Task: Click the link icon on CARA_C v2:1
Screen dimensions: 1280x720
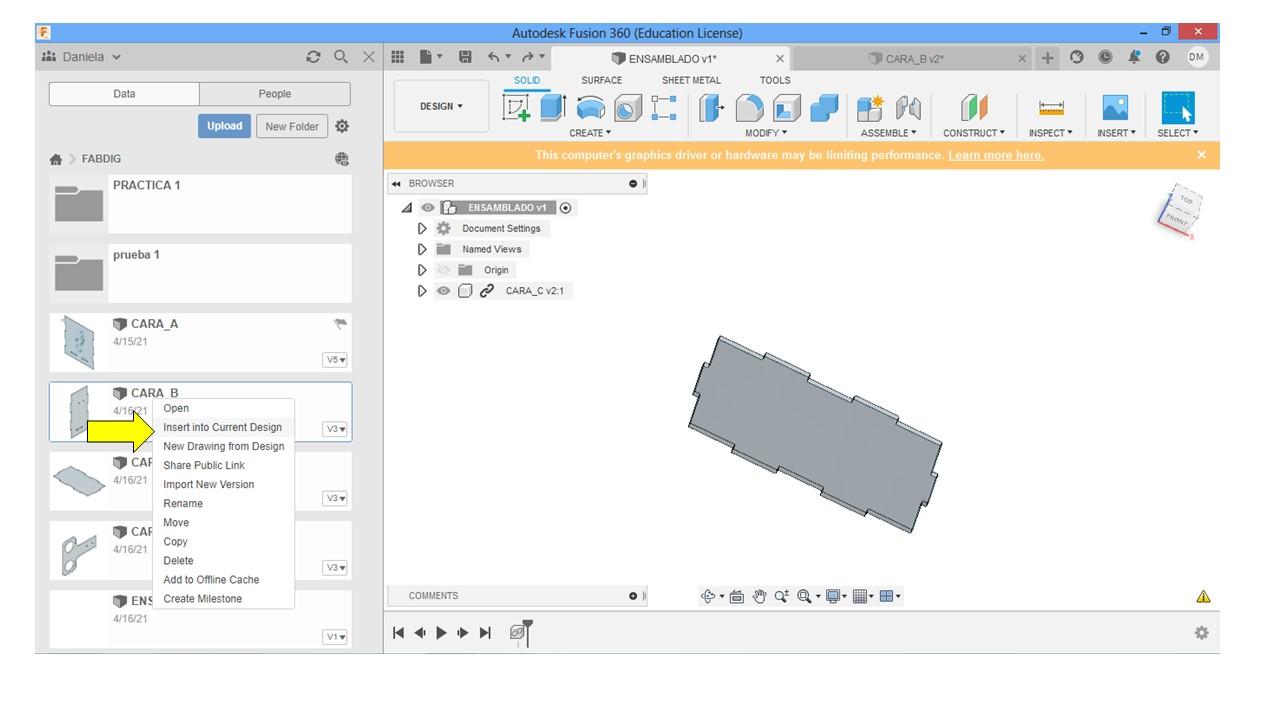Action: 487,291
